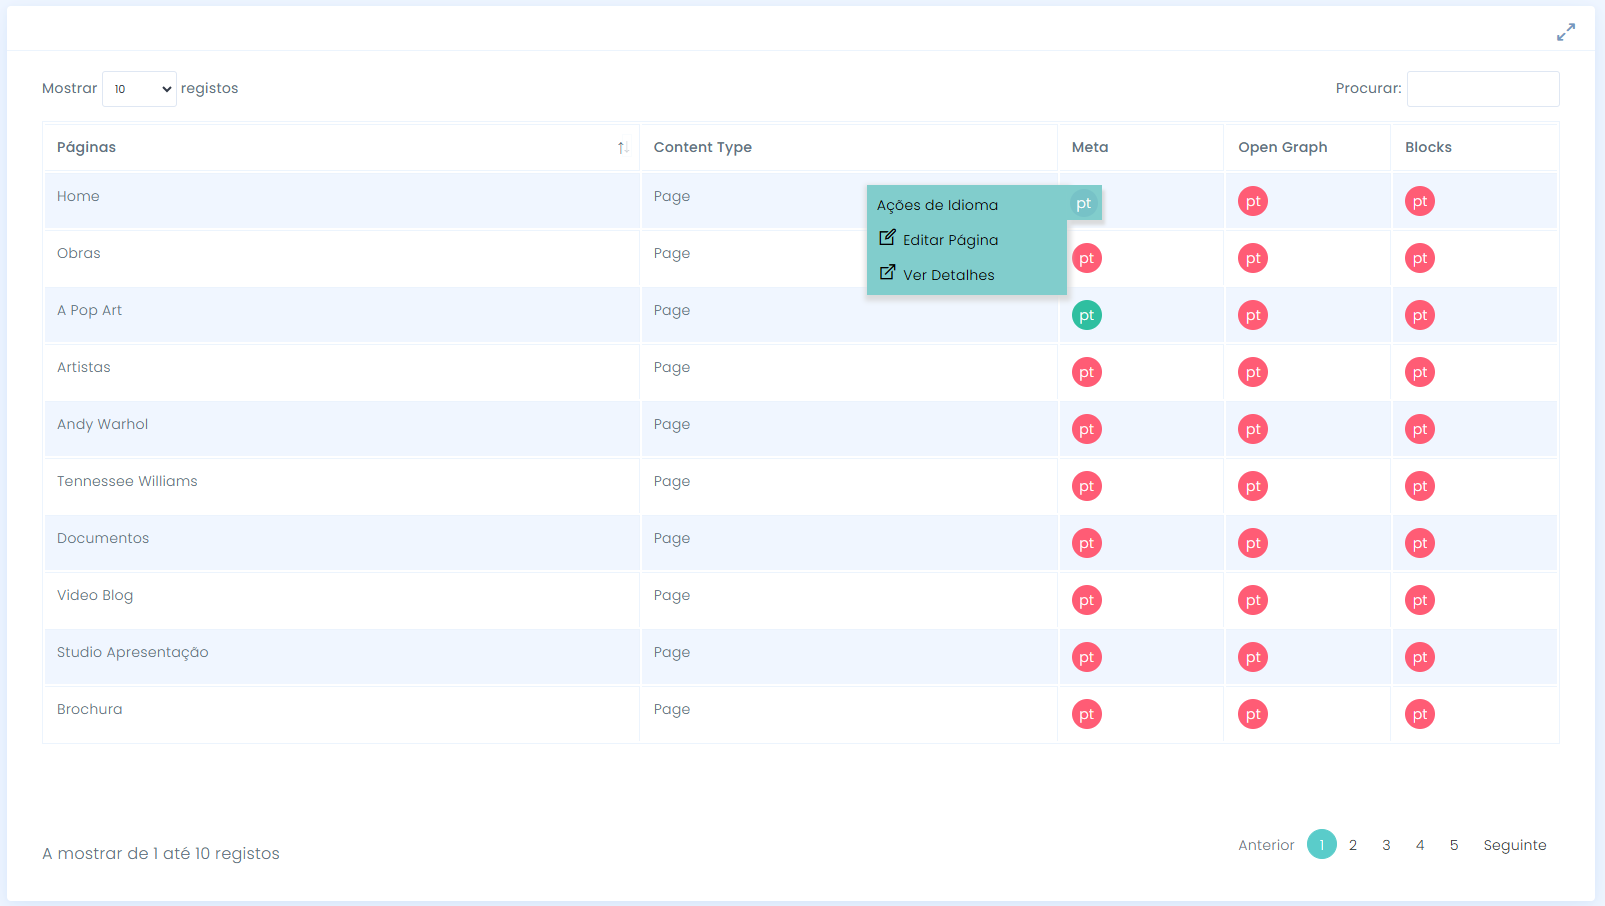The image size is (1605, 906).
Task: Click the Content Type column header
Action: [702, 147]
